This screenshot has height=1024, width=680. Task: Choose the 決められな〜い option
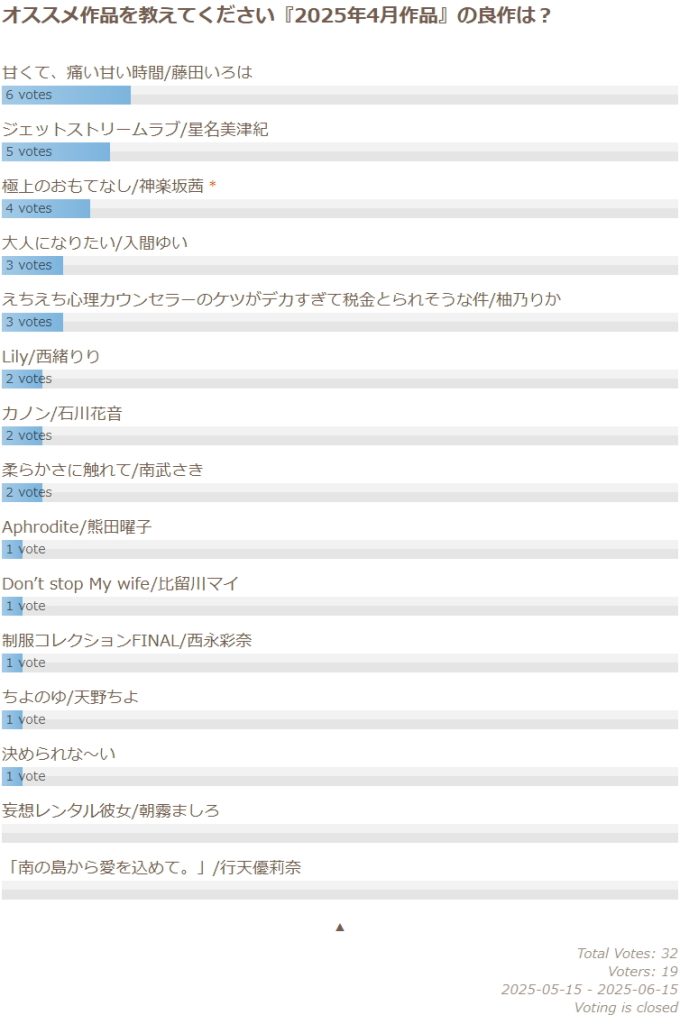pos(59,754)
